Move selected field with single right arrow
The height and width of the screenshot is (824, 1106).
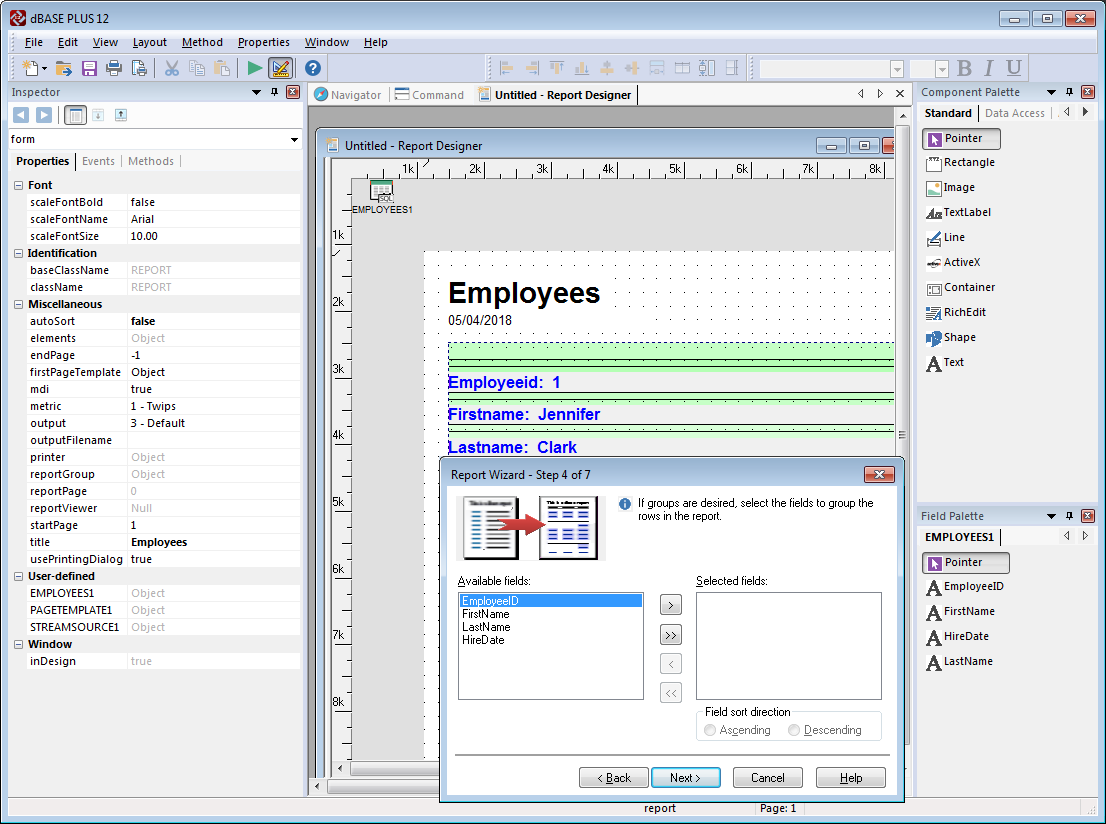[671, 605]
